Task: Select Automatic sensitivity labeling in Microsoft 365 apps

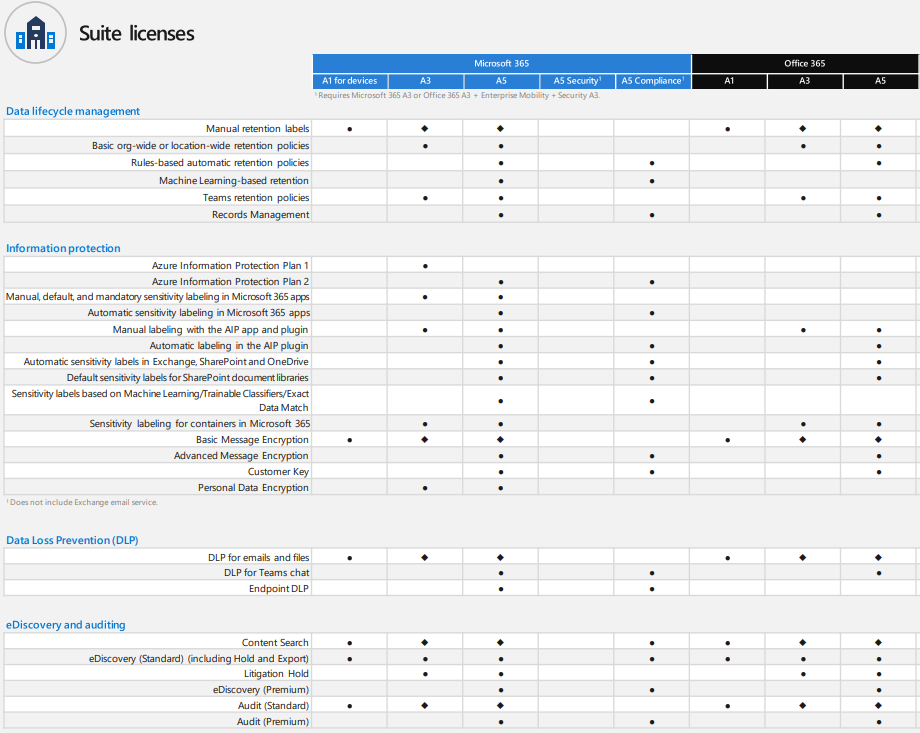Action: click(199, 313)
